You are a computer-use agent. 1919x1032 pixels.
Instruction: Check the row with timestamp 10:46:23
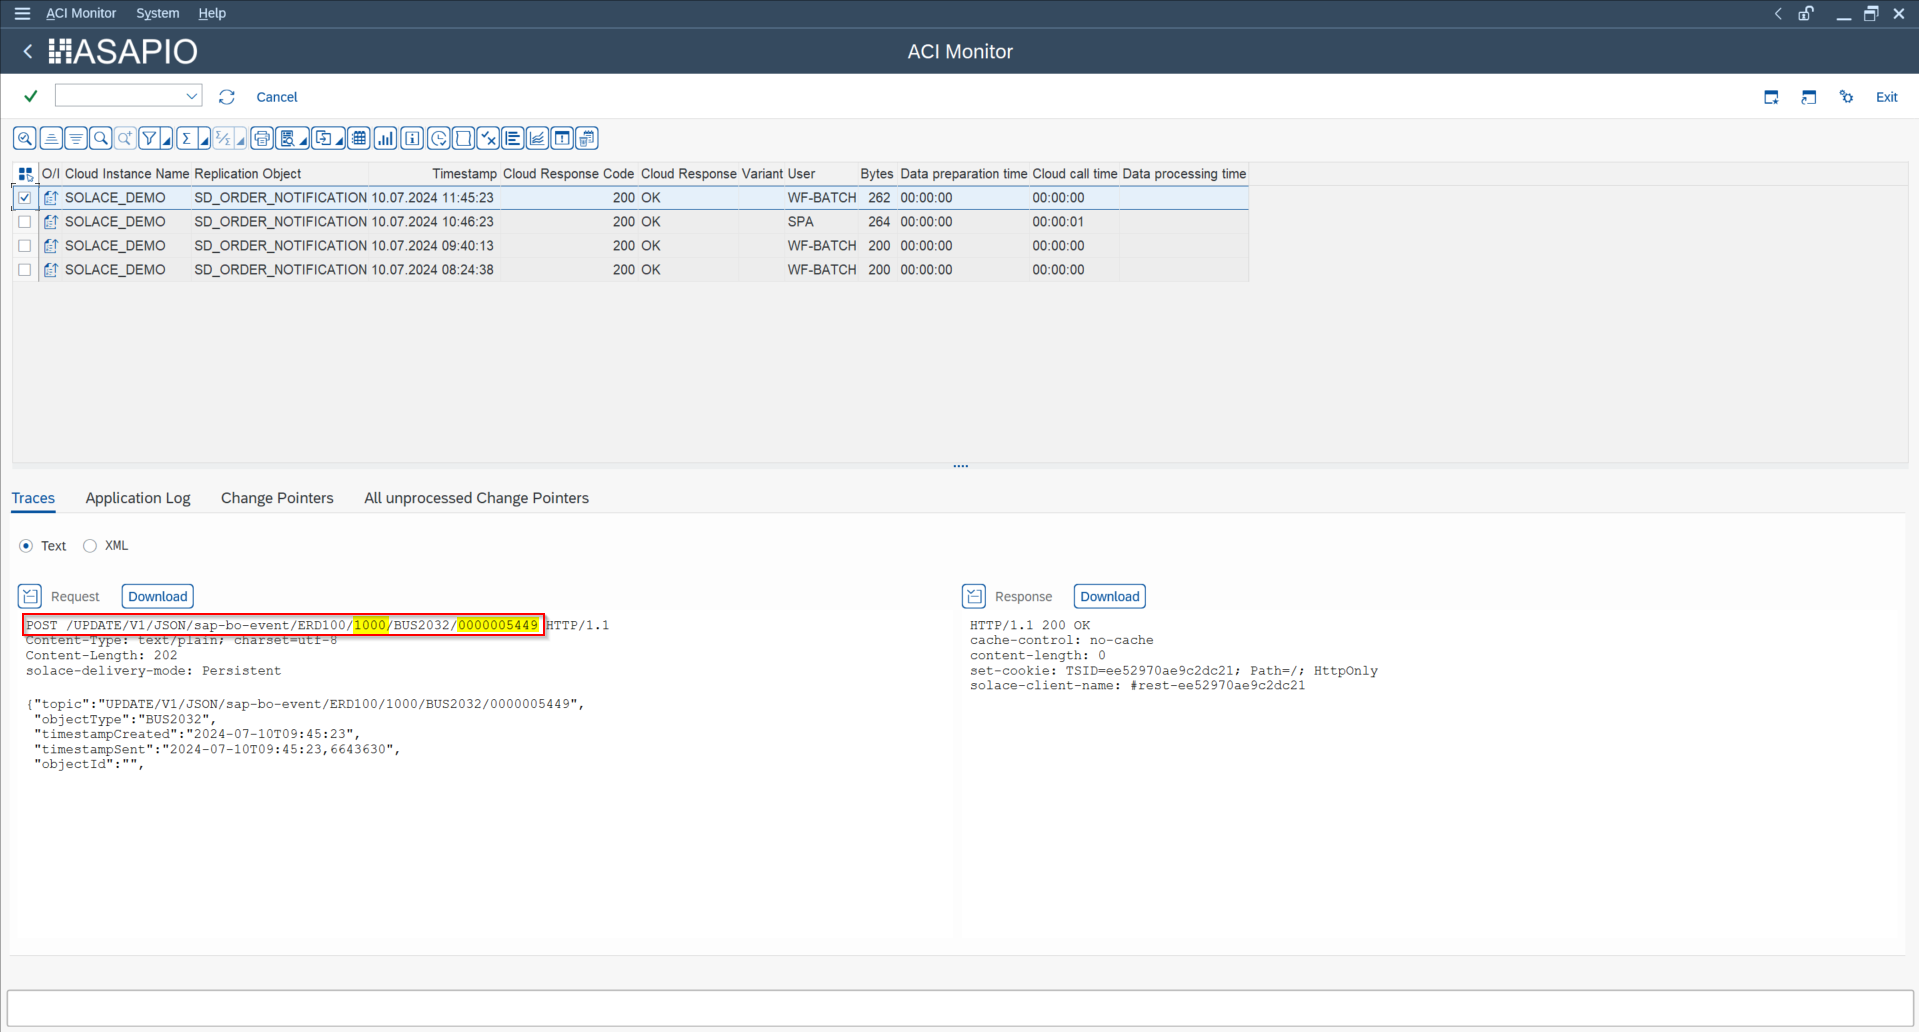[x=25, y=222]
